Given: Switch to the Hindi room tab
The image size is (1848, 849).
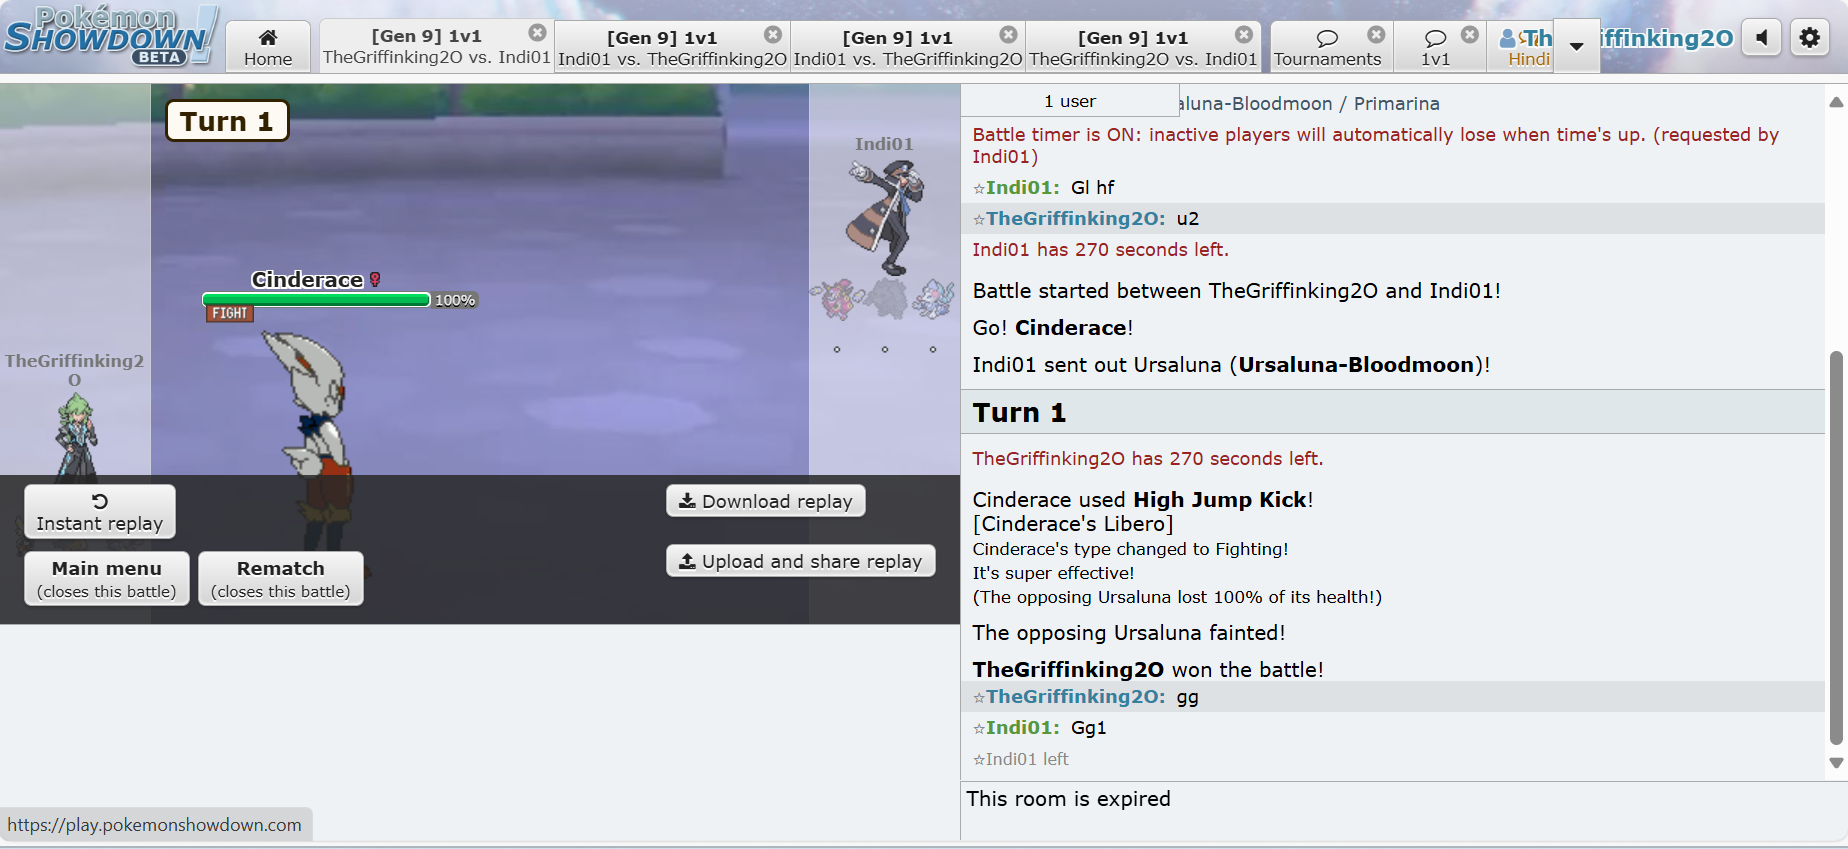Looking at the screenshot, I should tap(1521, 47).
